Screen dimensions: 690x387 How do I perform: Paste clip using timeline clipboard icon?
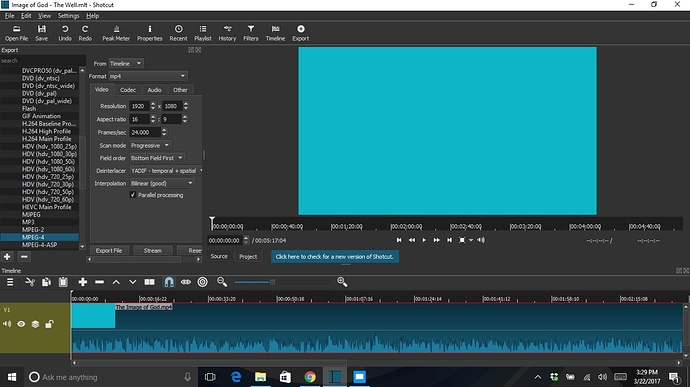pyautogui.click(x=63, y=282)
